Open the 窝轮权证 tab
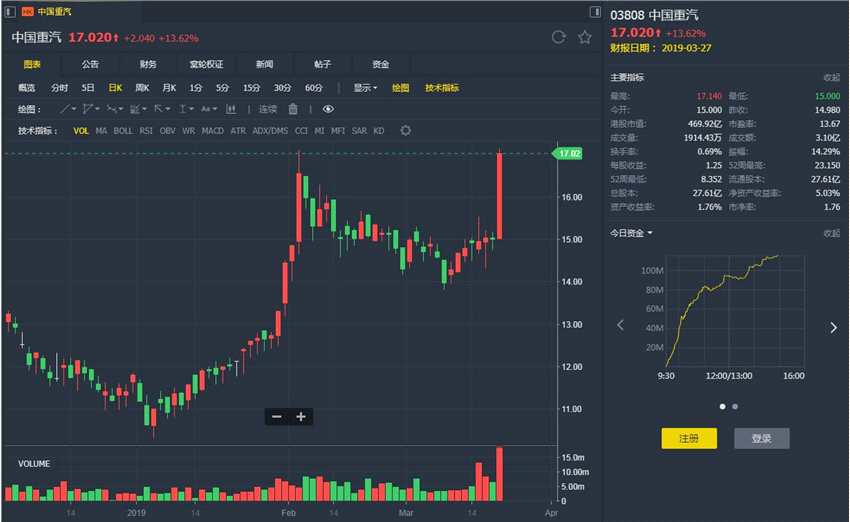 click(206, 64)
